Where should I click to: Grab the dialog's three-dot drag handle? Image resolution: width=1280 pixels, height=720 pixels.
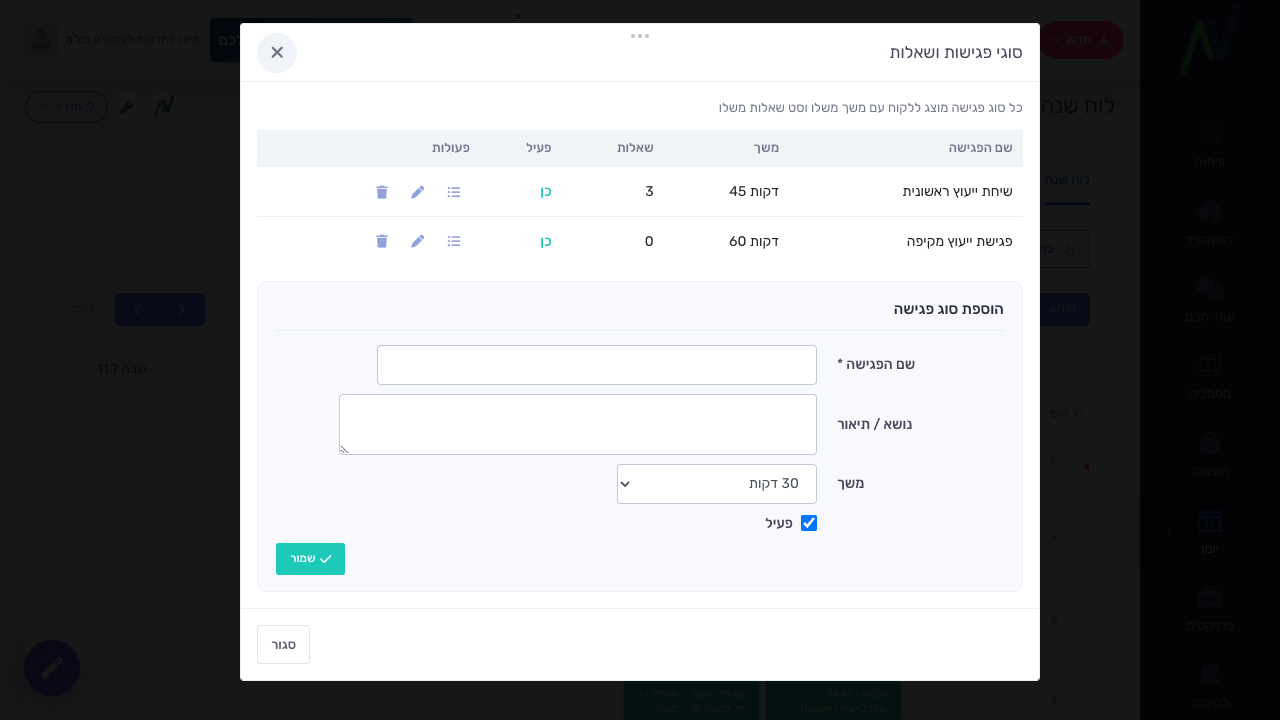[x=640, y=36]
